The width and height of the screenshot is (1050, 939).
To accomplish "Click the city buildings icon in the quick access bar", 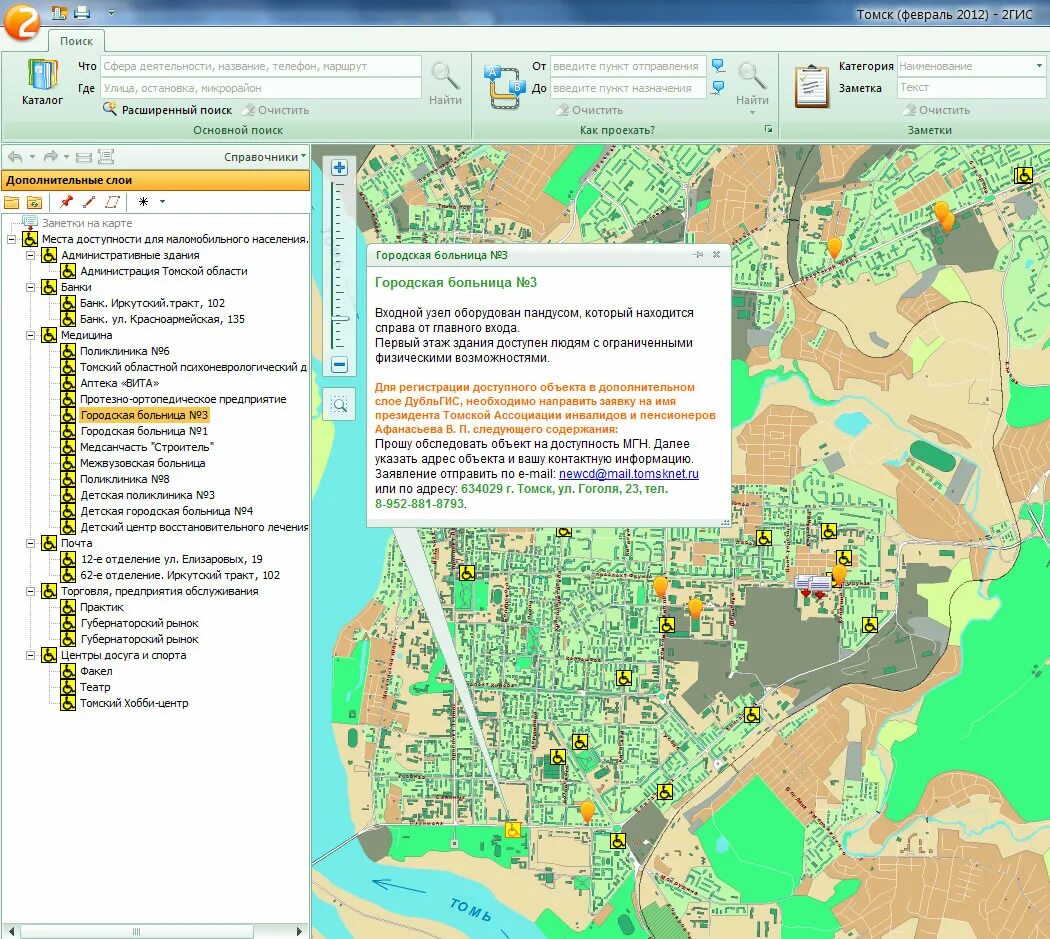I will 59,12.
